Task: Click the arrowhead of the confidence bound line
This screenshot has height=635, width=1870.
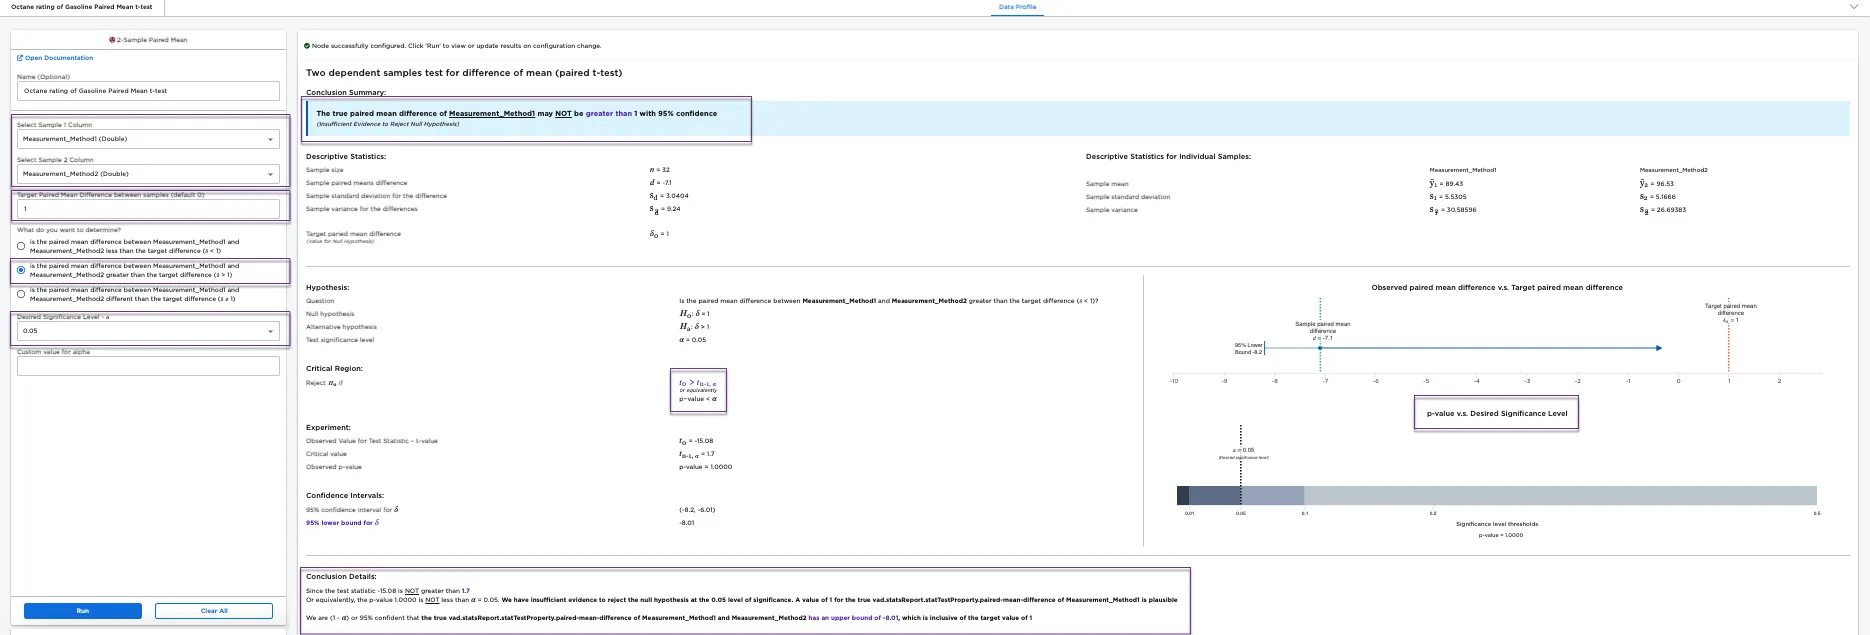Action: coord(1658,348)
